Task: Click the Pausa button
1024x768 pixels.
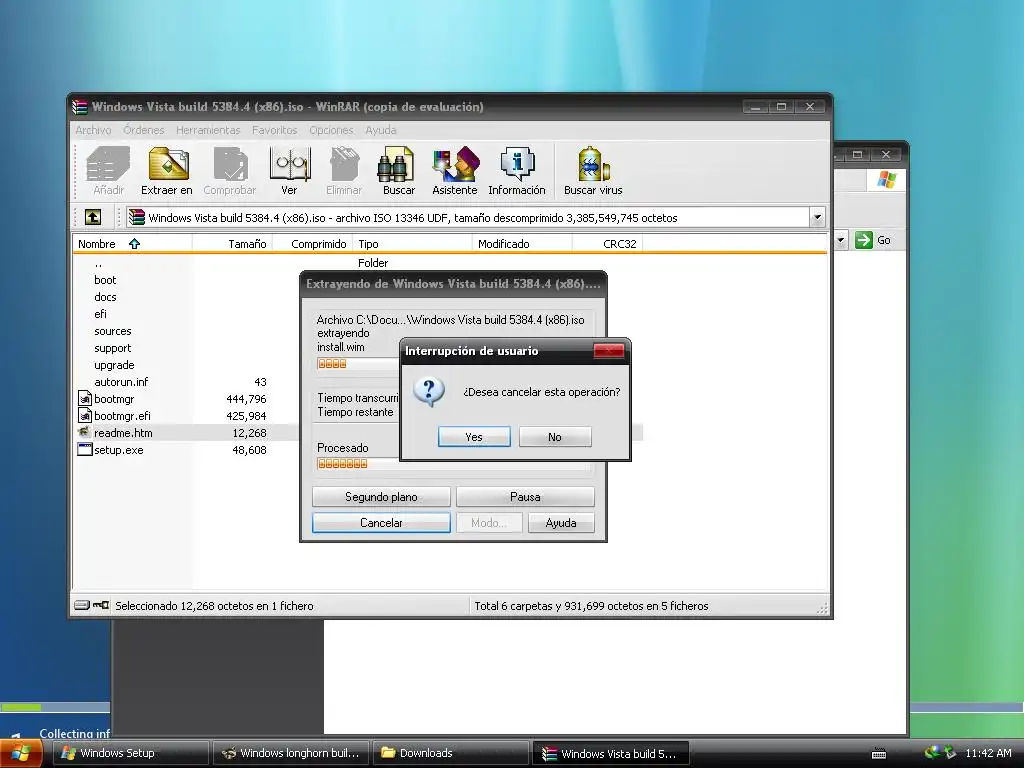Action: point(525,497)
